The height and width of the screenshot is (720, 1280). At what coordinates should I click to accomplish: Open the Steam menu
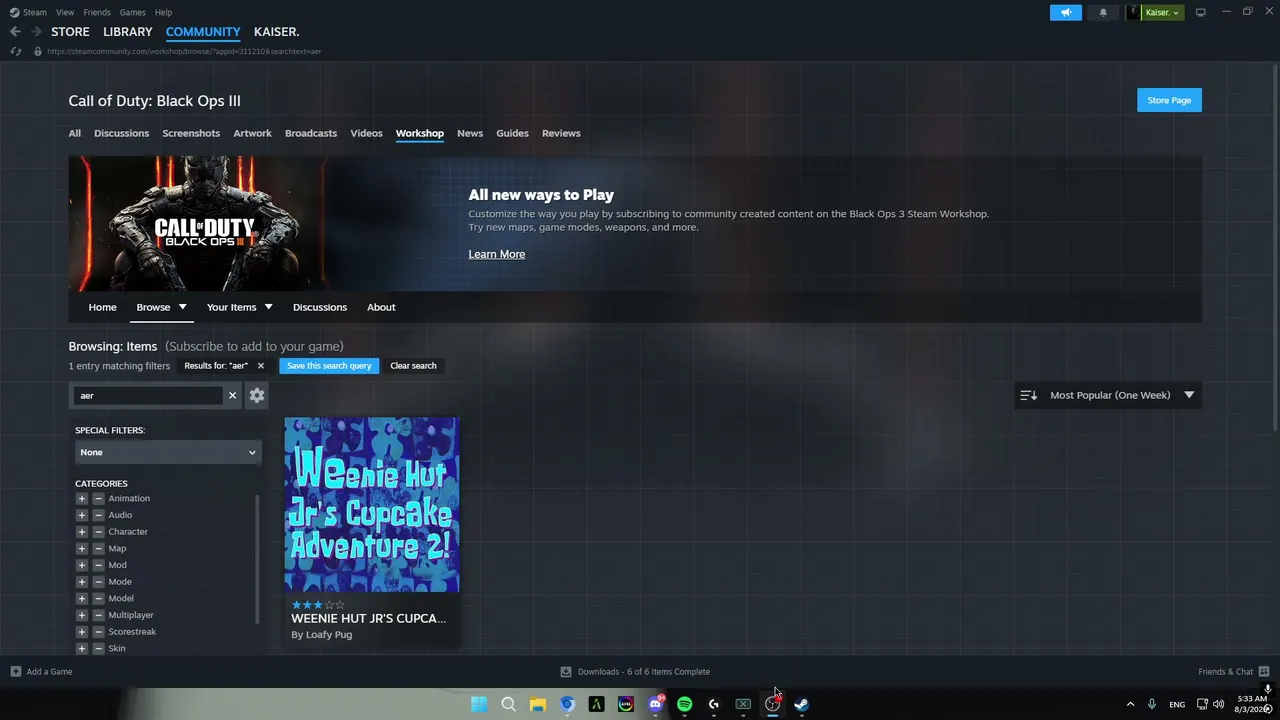pyautogui.click(x=35, y=12)
